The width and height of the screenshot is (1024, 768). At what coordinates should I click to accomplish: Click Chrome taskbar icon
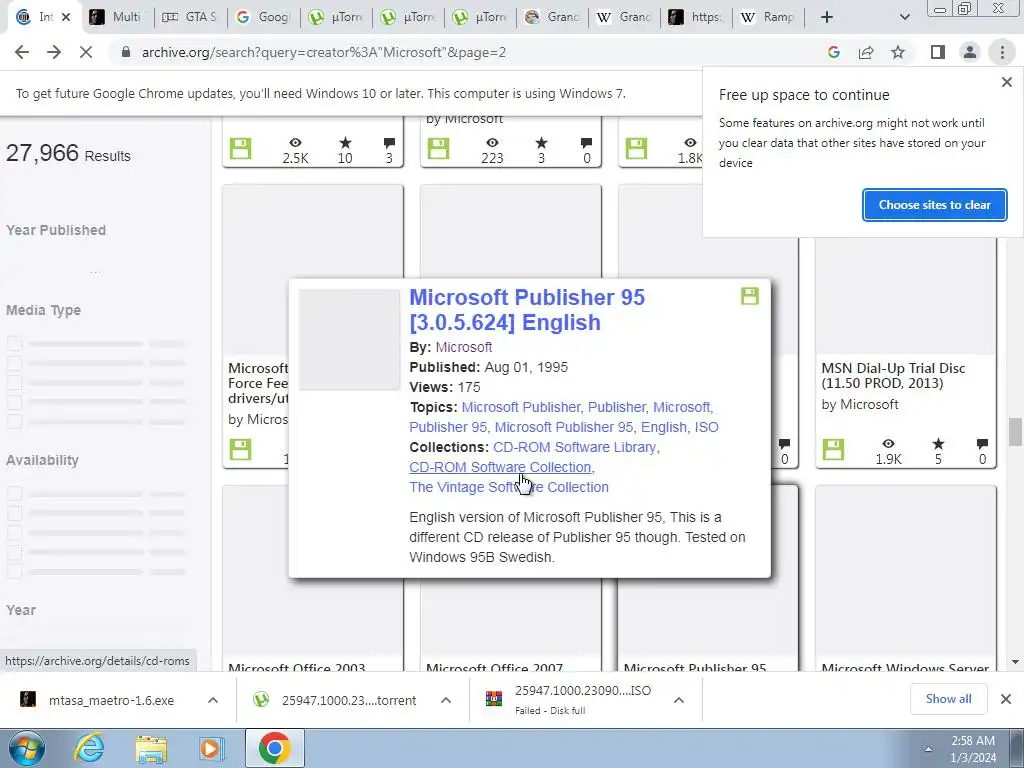tap(274, 748)
